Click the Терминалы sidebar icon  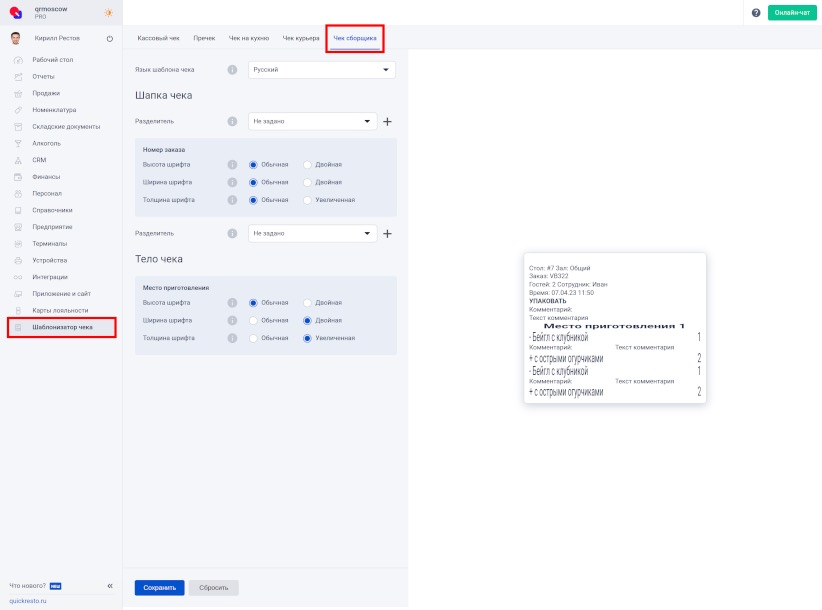[x=18, y=244]
